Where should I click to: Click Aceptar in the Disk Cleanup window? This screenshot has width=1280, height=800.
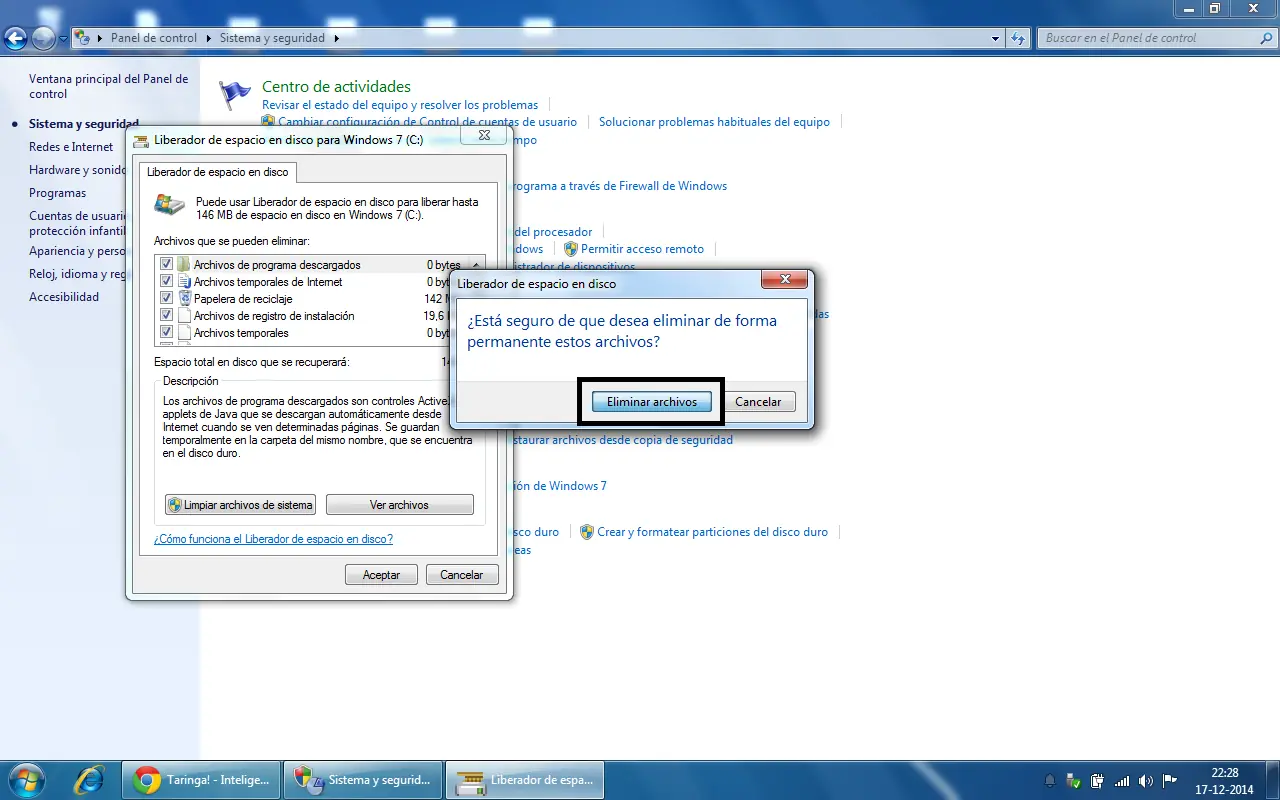click(381, 575)
